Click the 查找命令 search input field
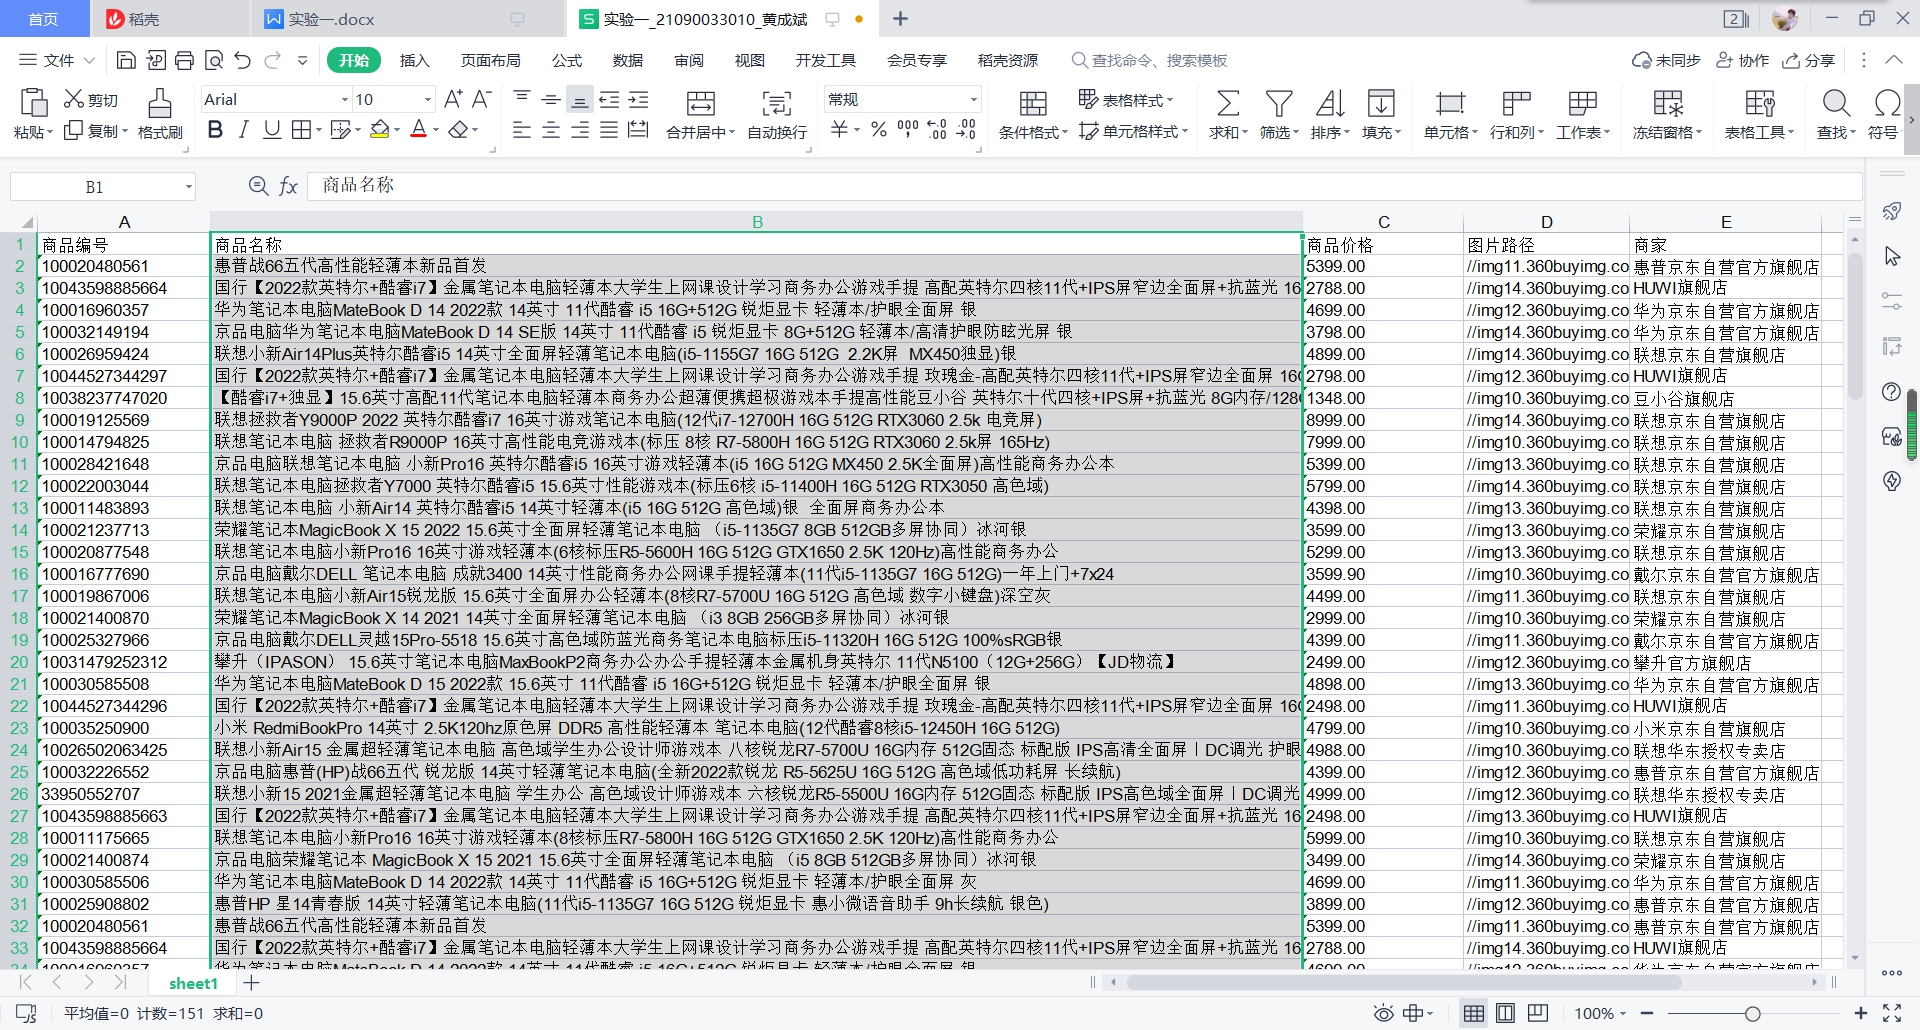 pyautogui.click(x=1150, y=60)
